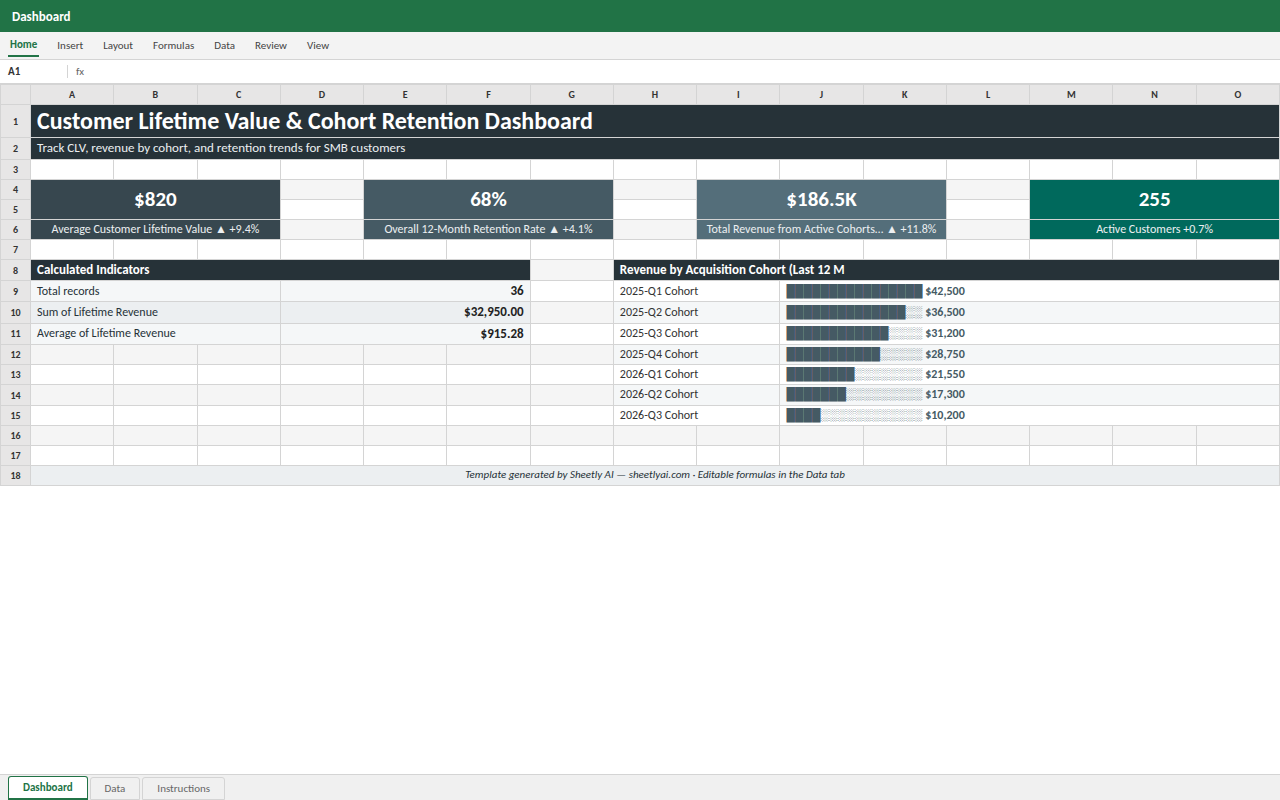Select column A header

pyautogui.click(x=72, y=95)
